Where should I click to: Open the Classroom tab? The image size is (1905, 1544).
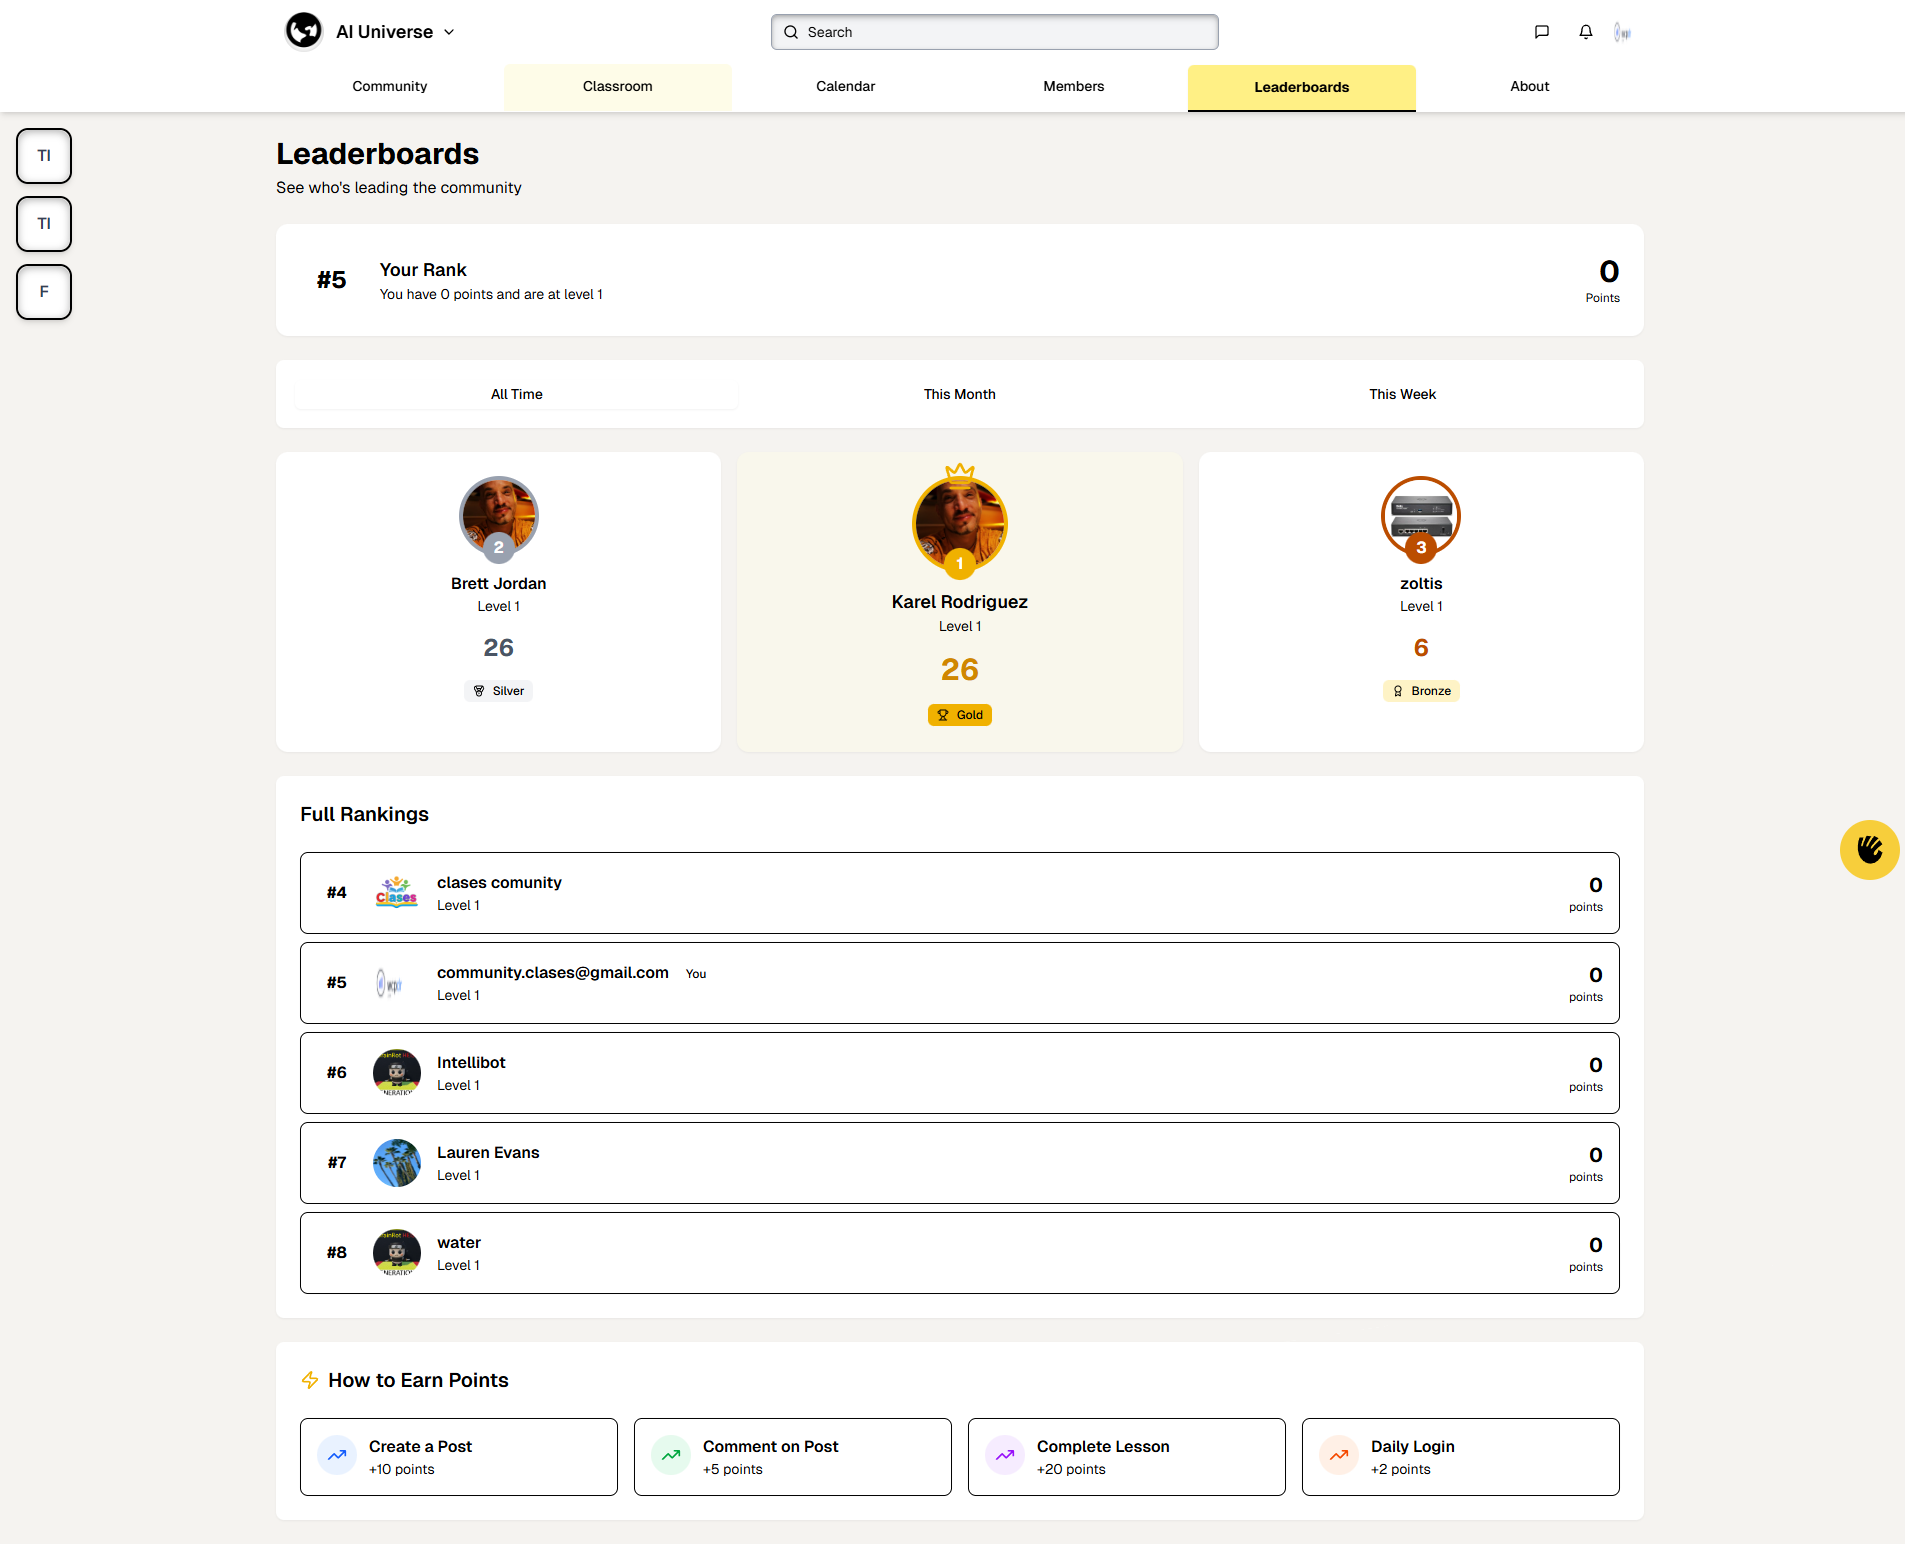[617, 87]
